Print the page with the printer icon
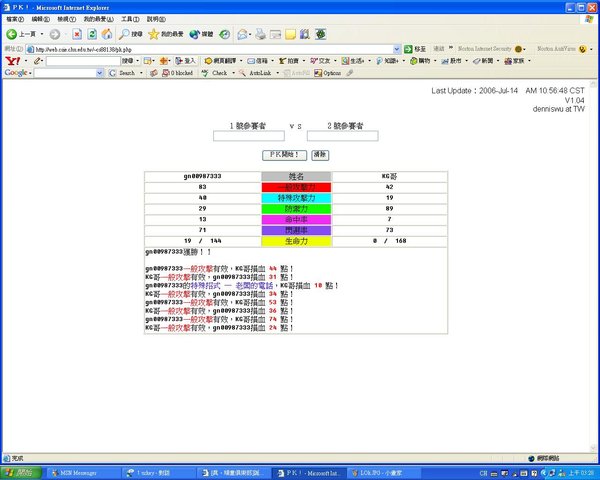The height and width of the screenshot is (480, 600). tap(261, 34)
